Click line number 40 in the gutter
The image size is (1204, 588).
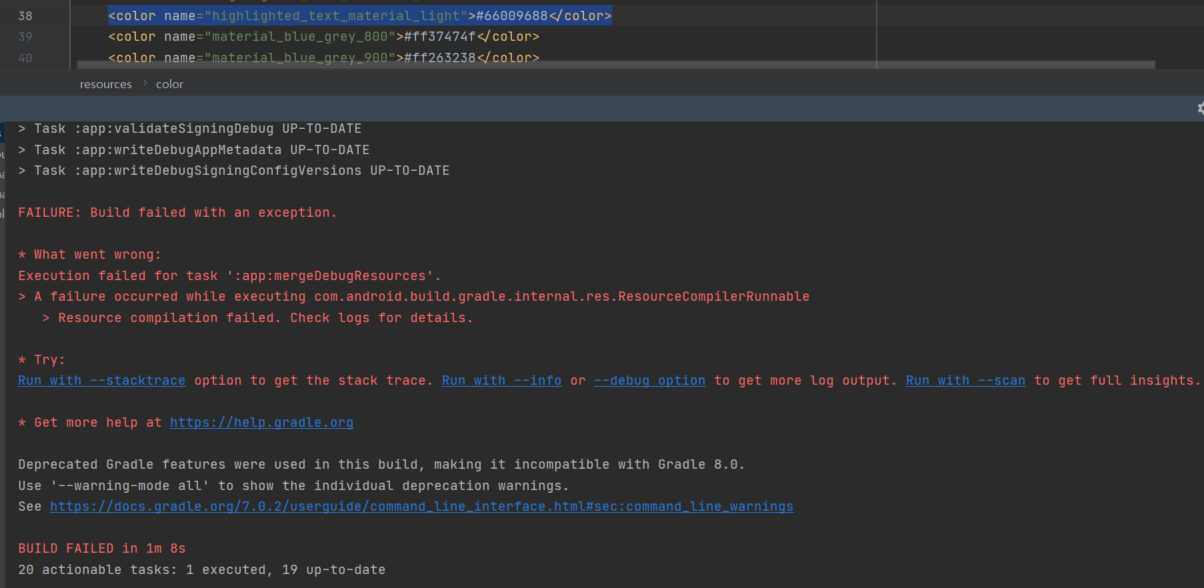[25, 57]
